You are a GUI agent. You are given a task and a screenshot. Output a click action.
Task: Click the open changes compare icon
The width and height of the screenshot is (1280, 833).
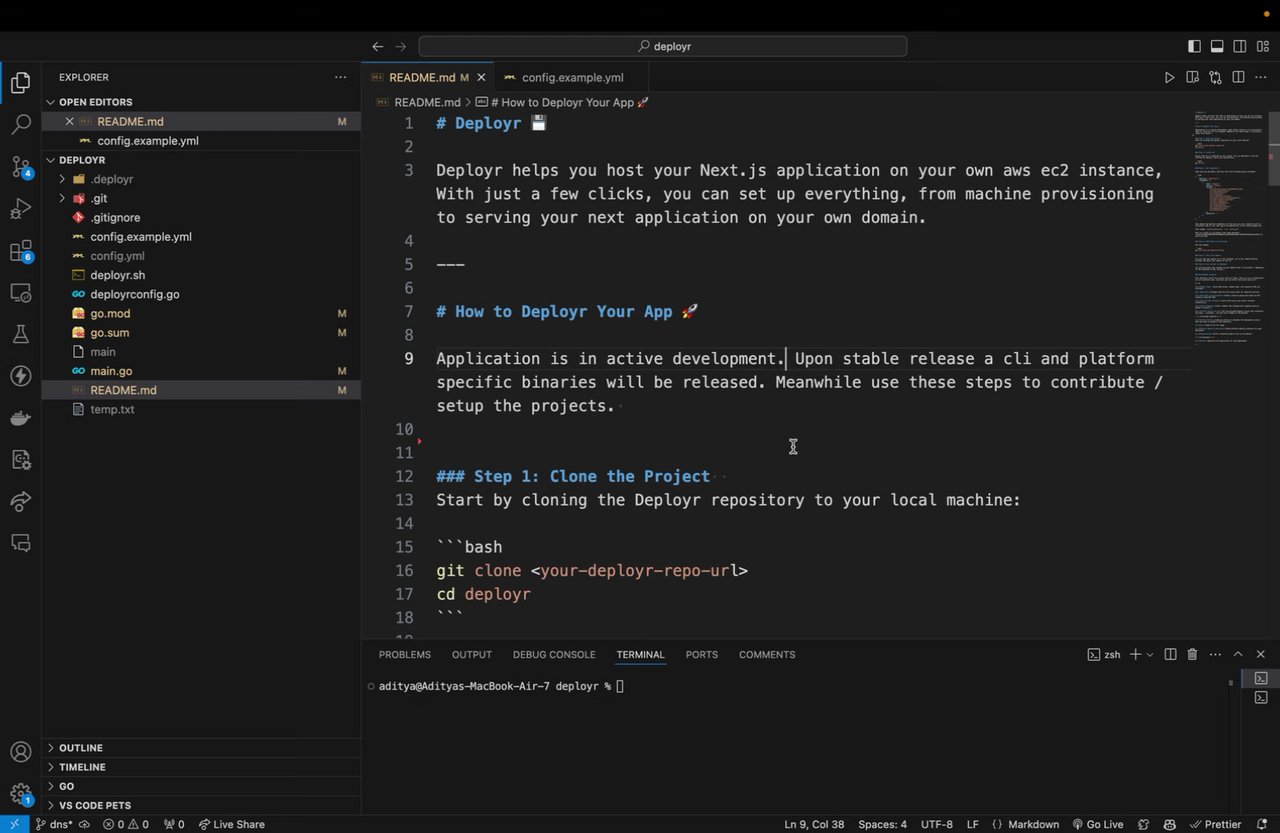pos(1215,77)
